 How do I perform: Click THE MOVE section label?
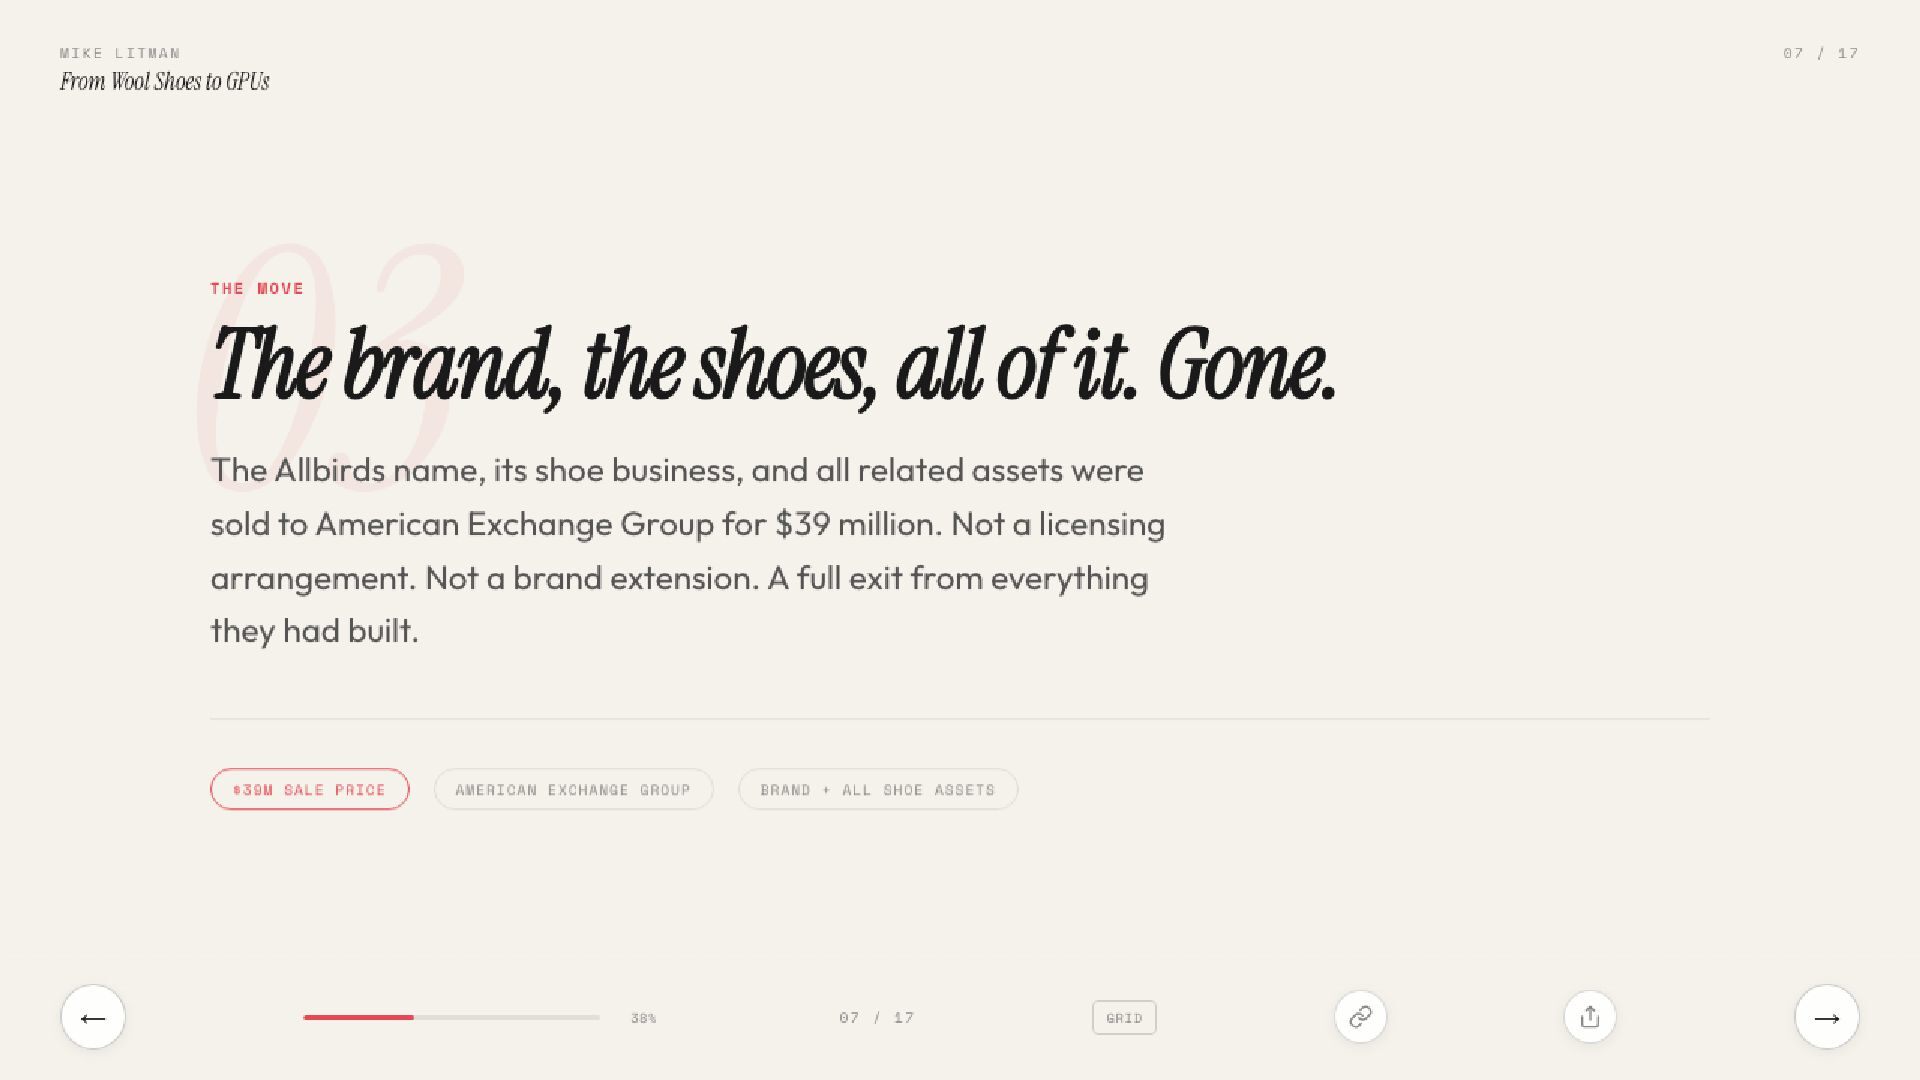[x=257, y=288]
